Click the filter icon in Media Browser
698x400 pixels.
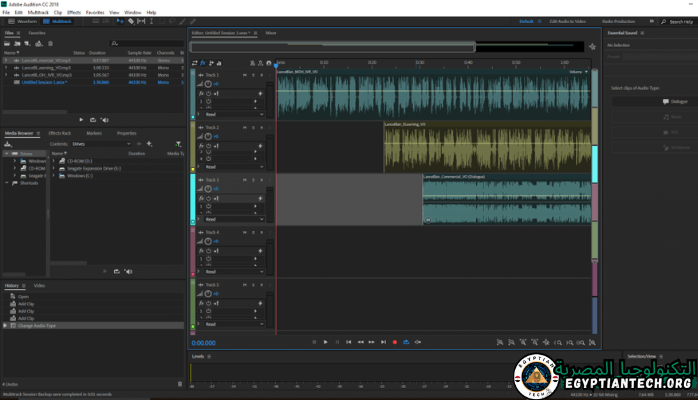(179, 144)
